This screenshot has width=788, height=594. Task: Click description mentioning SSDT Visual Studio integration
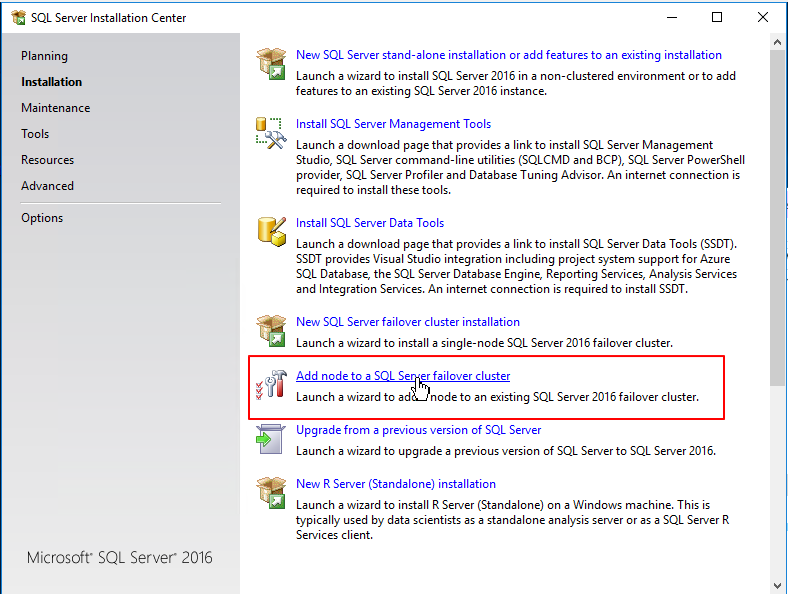pyautogui.click(x=516, y=266)
